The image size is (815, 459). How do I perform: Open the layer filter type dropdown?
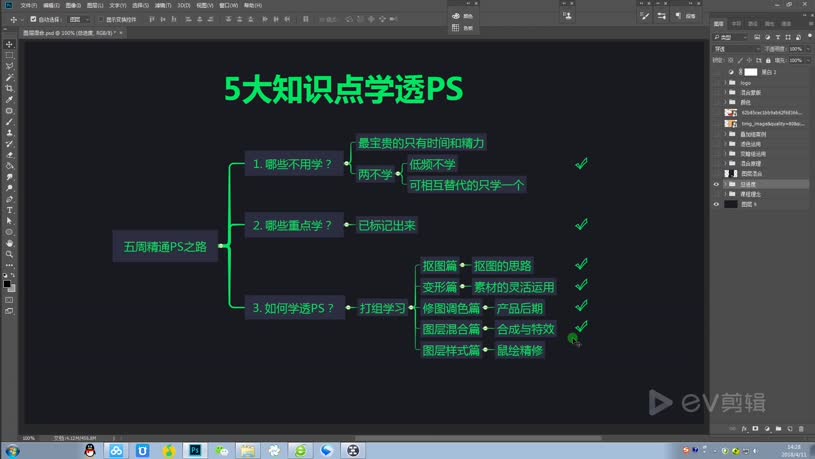[x=731, y=37]
